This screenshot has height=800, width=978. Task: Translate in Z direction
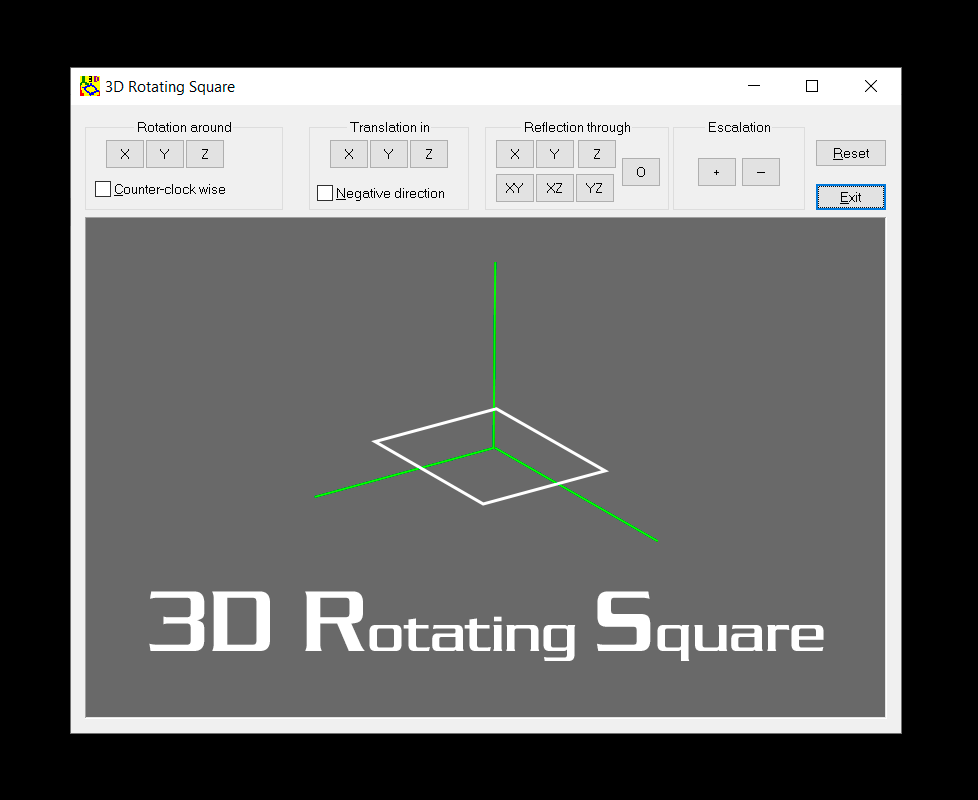click(x=428, y=154)
